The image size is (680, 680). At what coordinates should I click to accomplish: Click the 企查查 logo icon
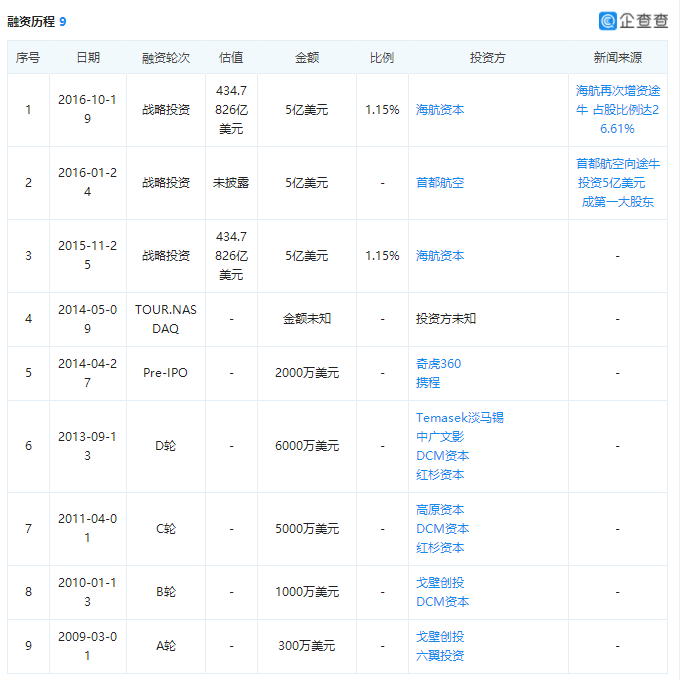(x=608, y=21)
